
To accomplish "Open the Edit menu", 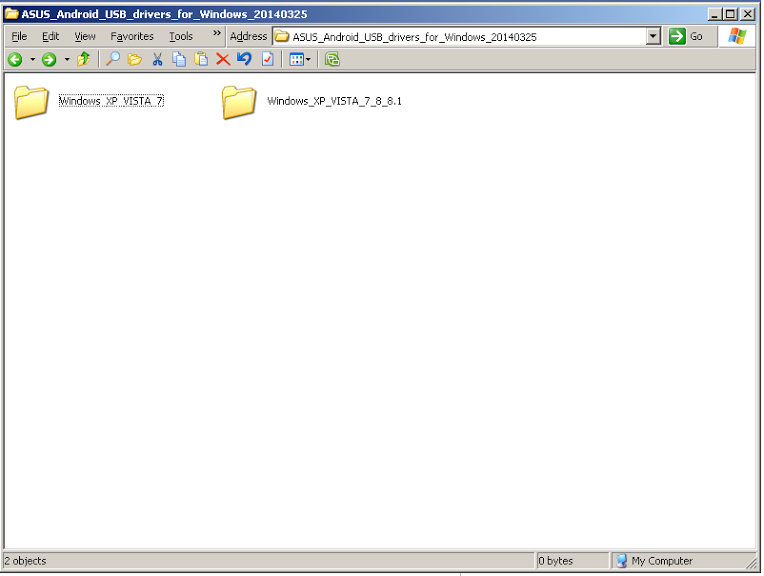I will coord(50,37).
